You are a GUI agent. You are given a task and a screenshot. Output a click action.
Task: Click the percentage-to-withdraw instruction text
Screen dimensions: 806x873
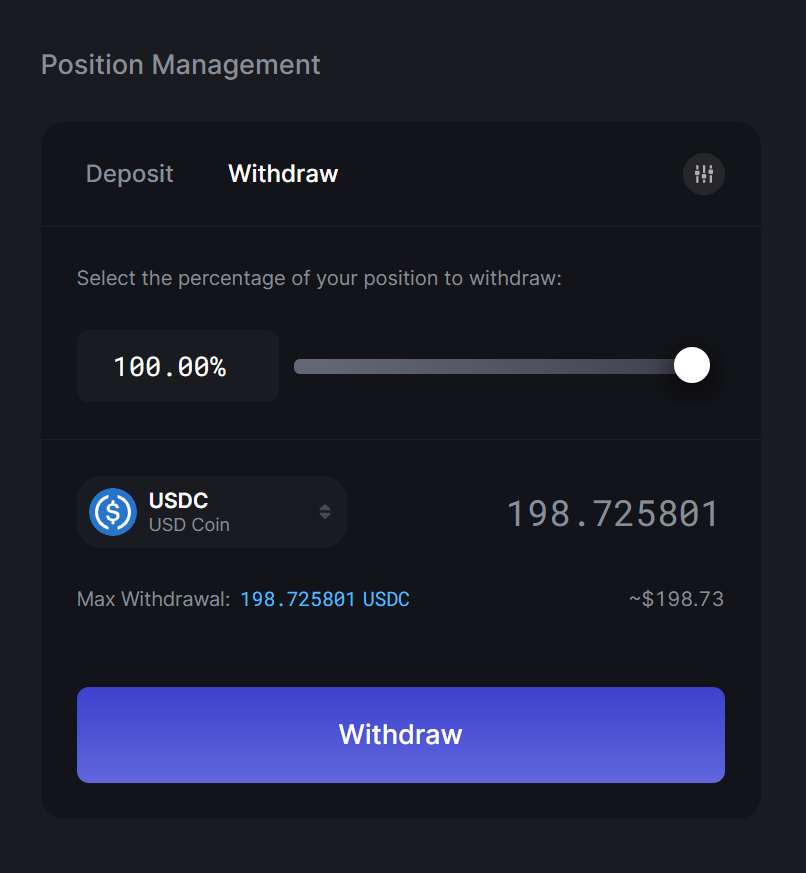tap(319, 278)
